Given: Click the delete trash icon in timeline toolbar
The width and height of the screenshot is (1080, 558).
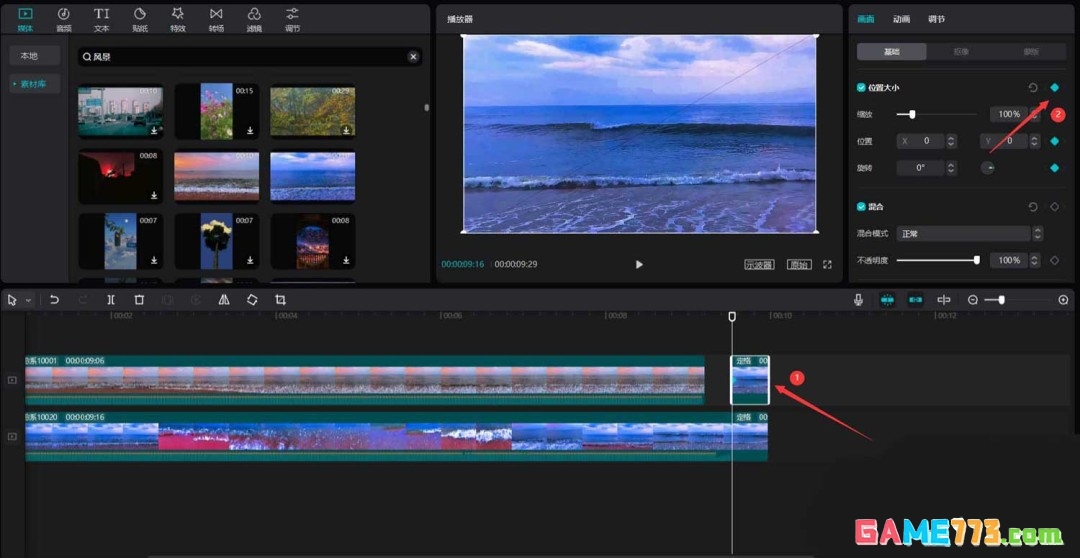Looking at the screenshot, I should coord(139,300).
